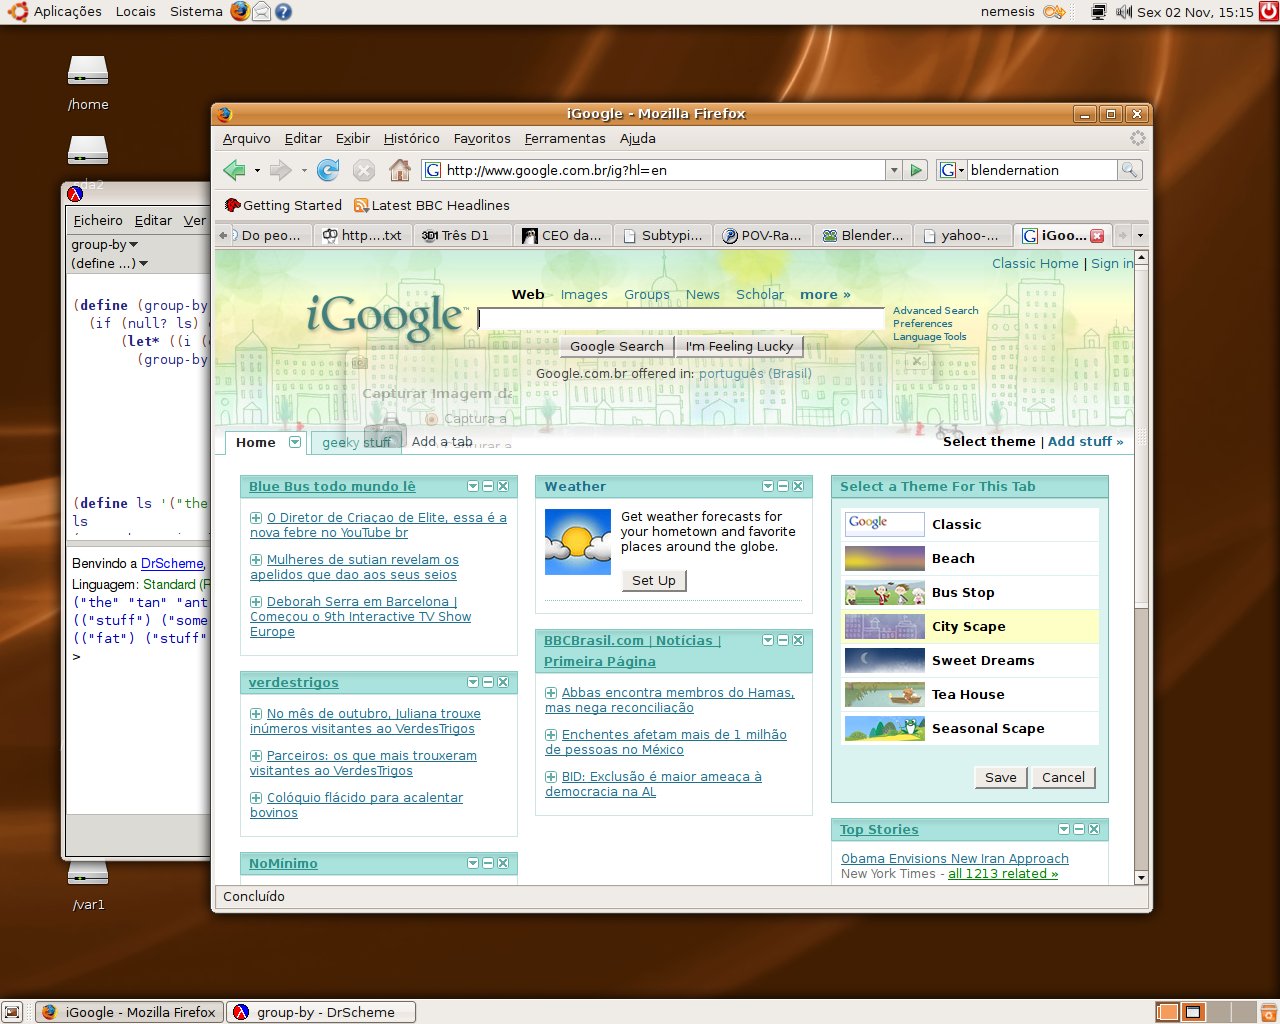This screenshot has height=1024, width=1280.
Task: Click the Set Up button in the Weather gadget
Action: click(654, 580)
